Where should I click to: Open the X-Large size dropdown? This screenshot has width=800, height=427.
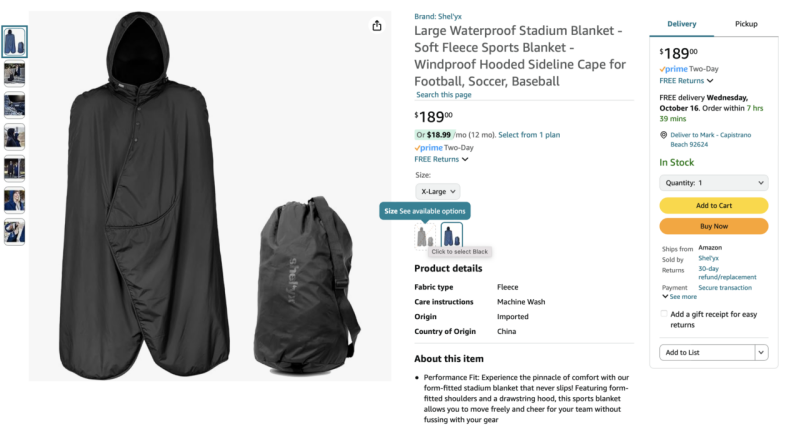438,191
